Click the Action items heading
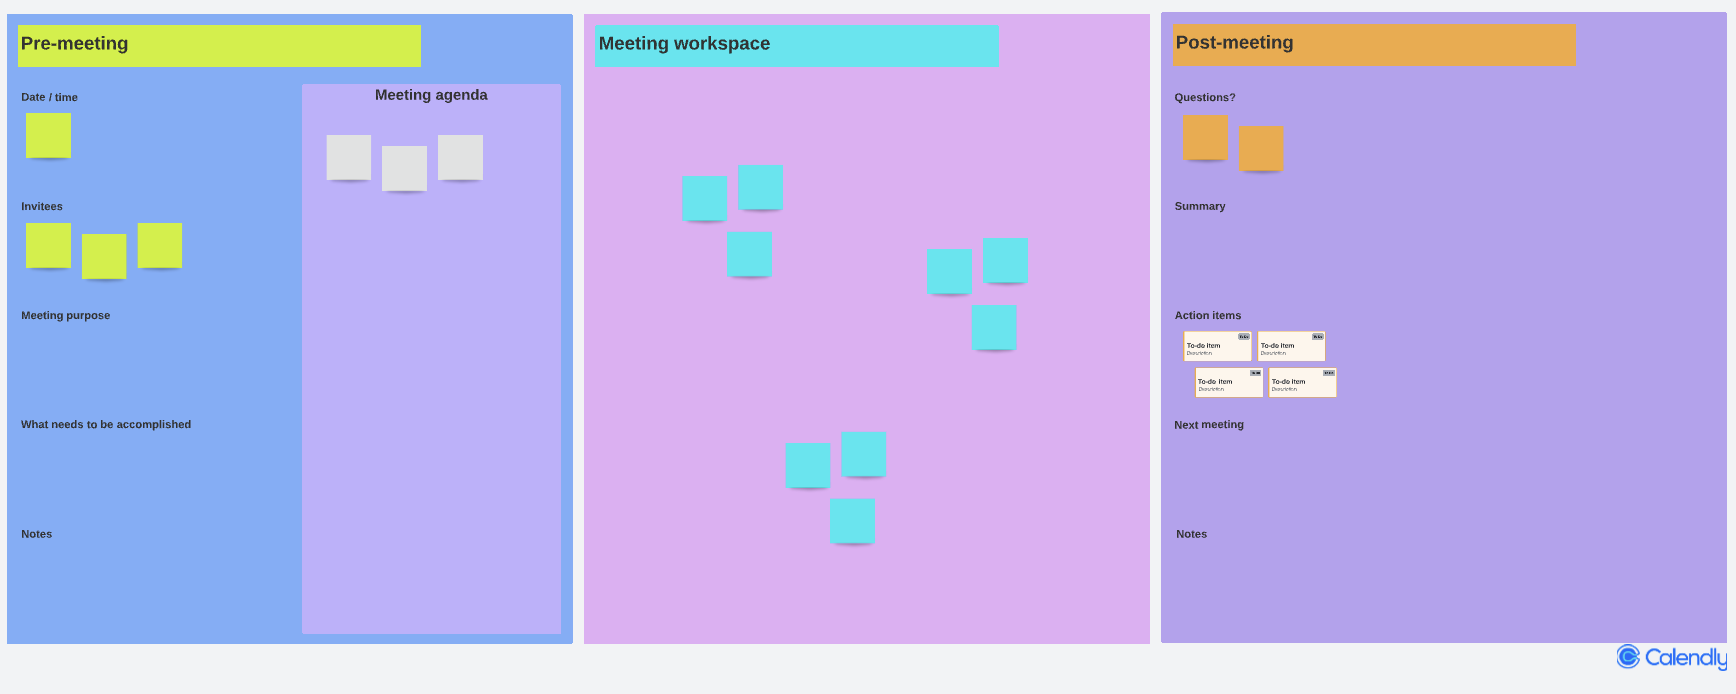 click(1208, 315)
